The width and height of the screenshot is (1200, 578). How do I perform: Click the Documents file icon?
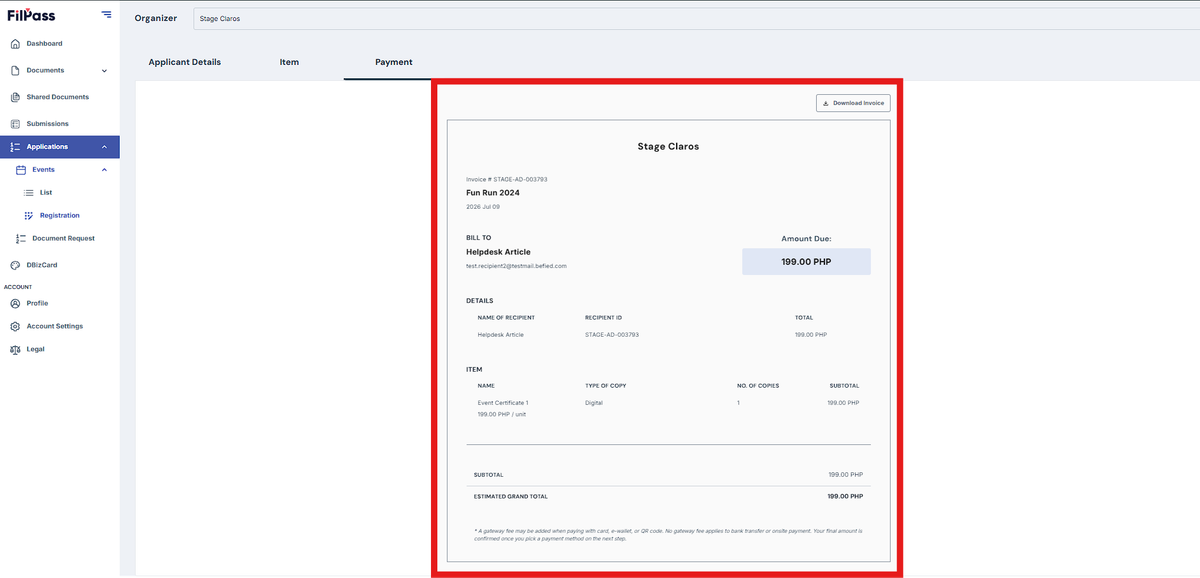(15, 71)
